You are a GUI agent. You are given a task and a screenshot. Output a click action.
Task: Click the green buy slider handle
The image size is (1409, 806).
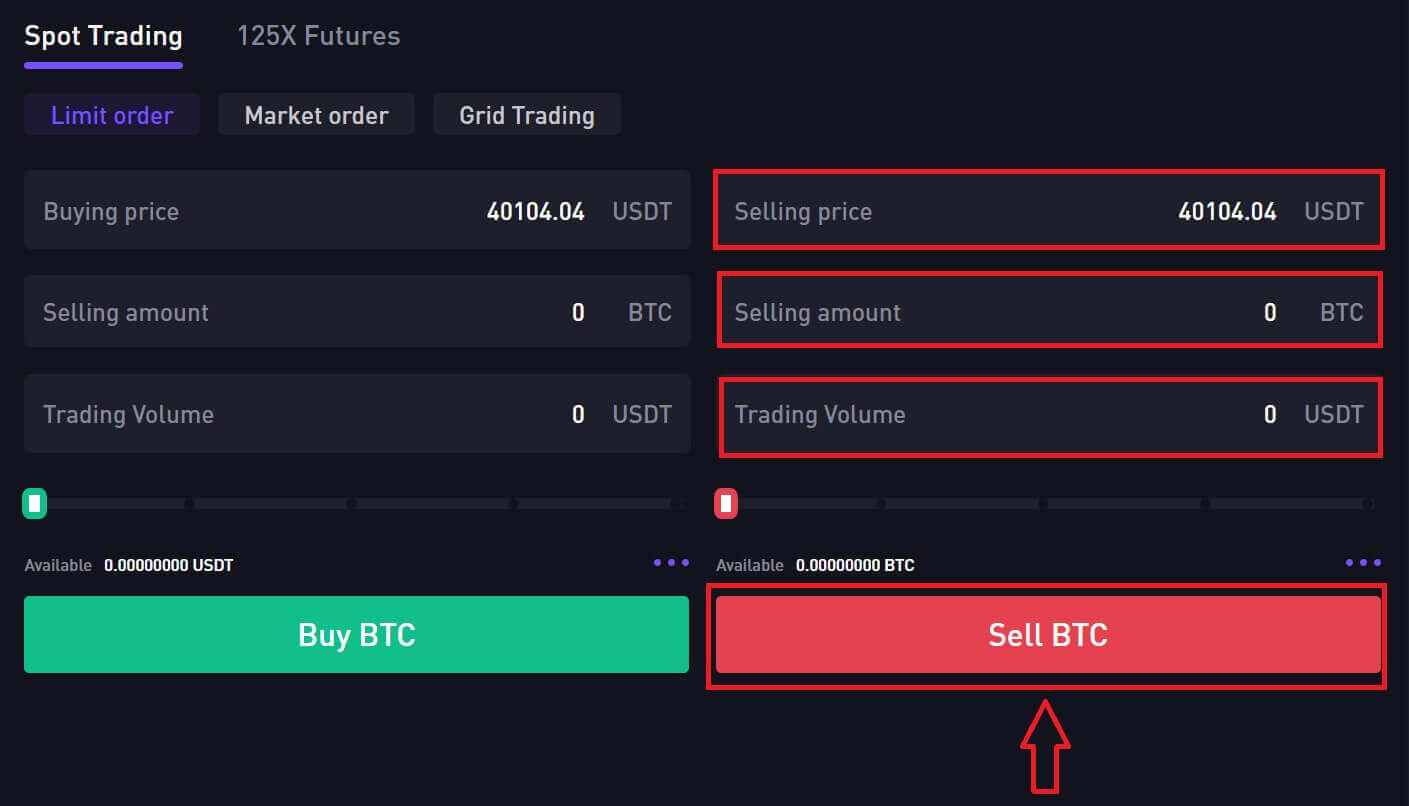(x=34, y=503)
